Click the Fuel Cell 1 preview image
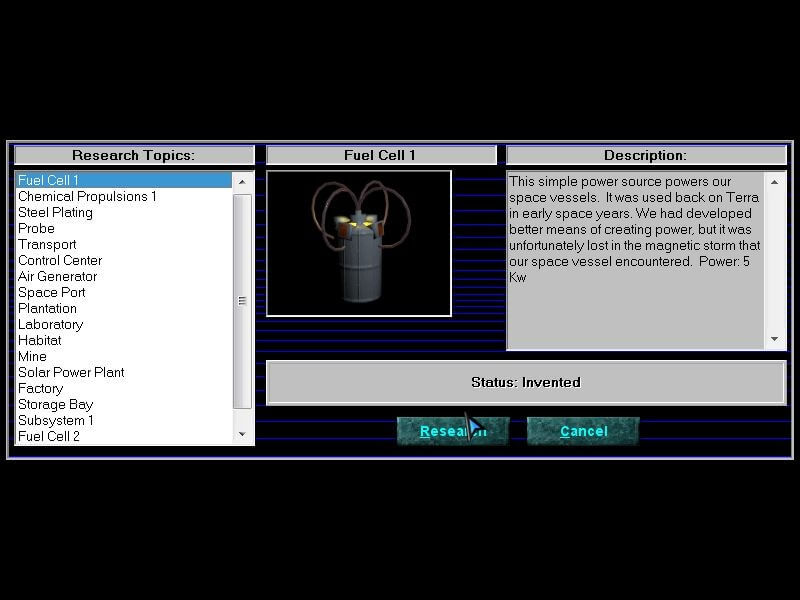This screenshot has height=600, width=800. [359, 244]
